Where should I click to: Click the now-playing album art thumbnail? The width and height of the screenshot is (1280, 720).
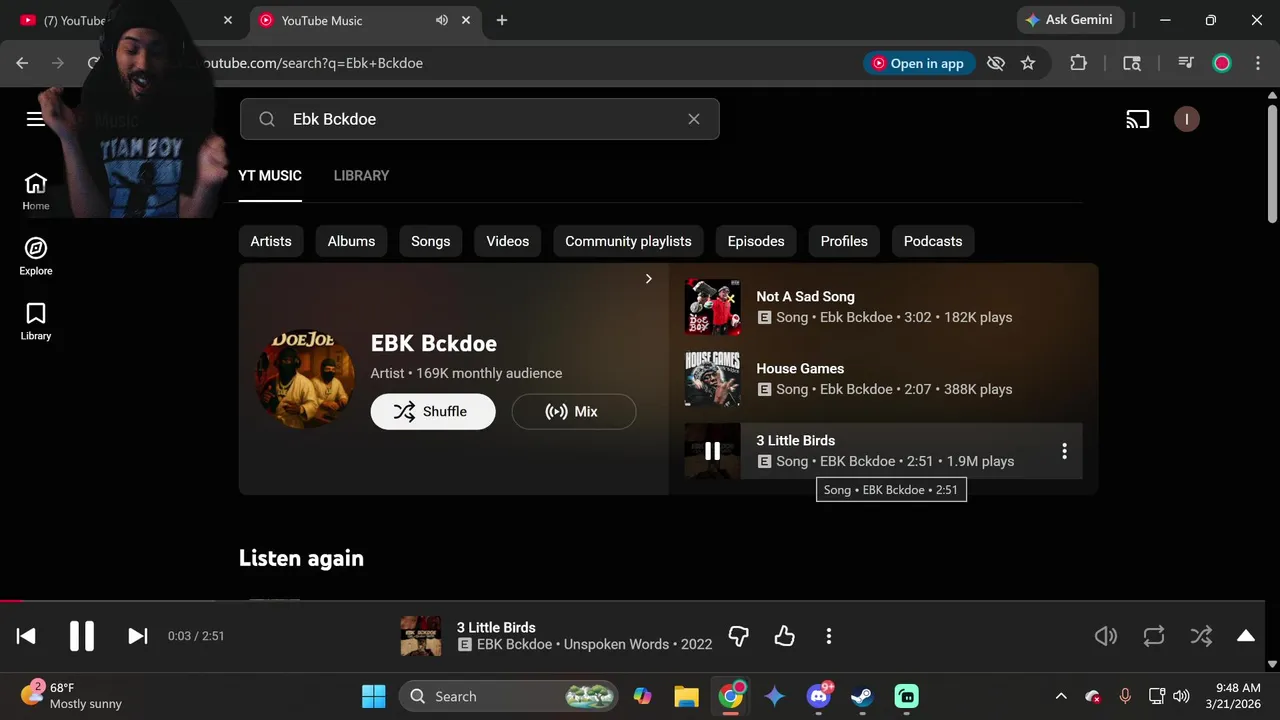421,636
